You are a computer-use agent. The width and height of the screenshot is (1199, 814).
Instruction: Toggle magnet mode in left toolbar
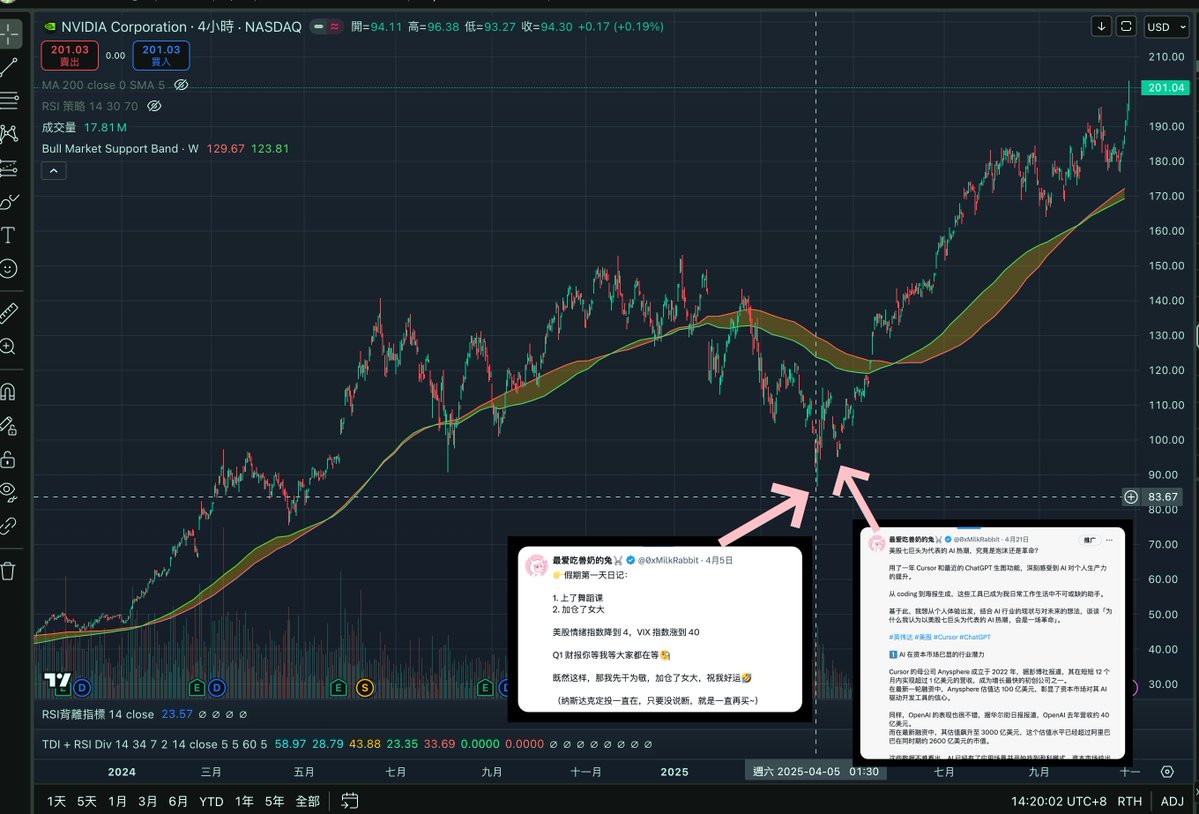(8, 391)
